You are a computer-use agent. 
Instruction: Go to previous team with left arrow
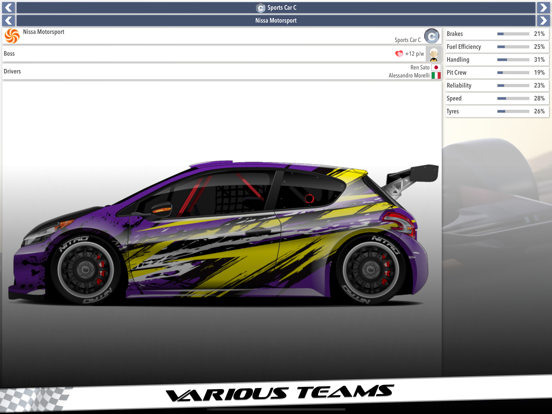[8, 20]
